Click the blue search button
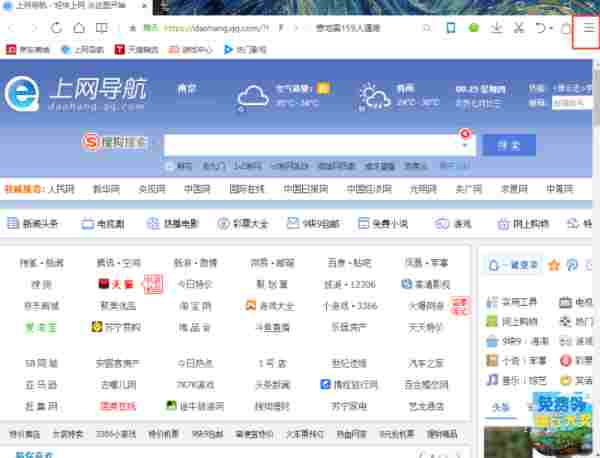 509,145
